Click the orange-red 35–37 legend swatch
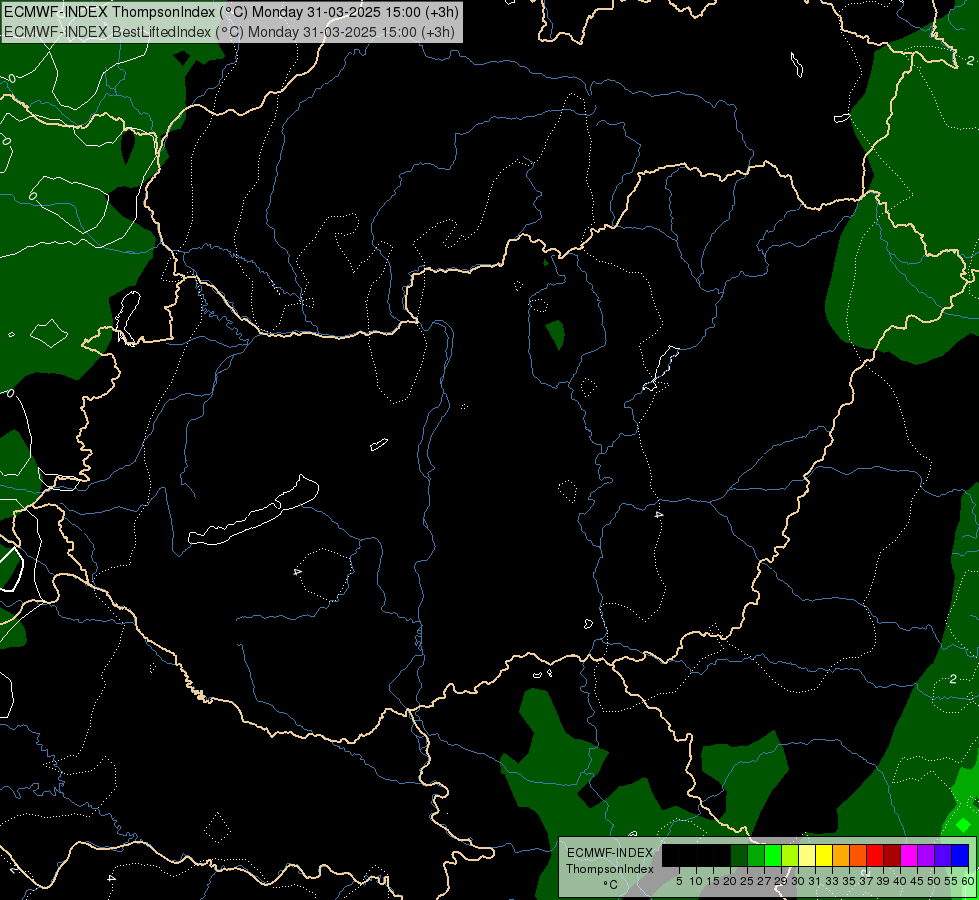This screenshot has height=900, width=979. tap(858, 856)
